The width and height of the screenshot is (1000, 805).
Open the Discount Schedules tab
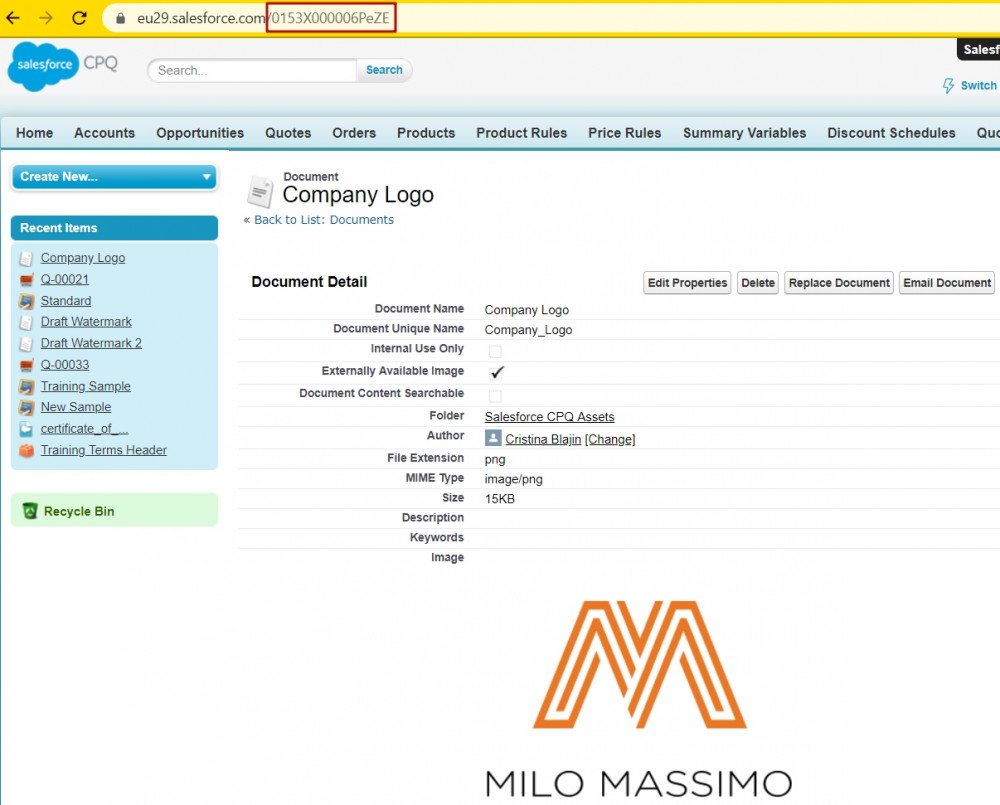pos(892,133)
